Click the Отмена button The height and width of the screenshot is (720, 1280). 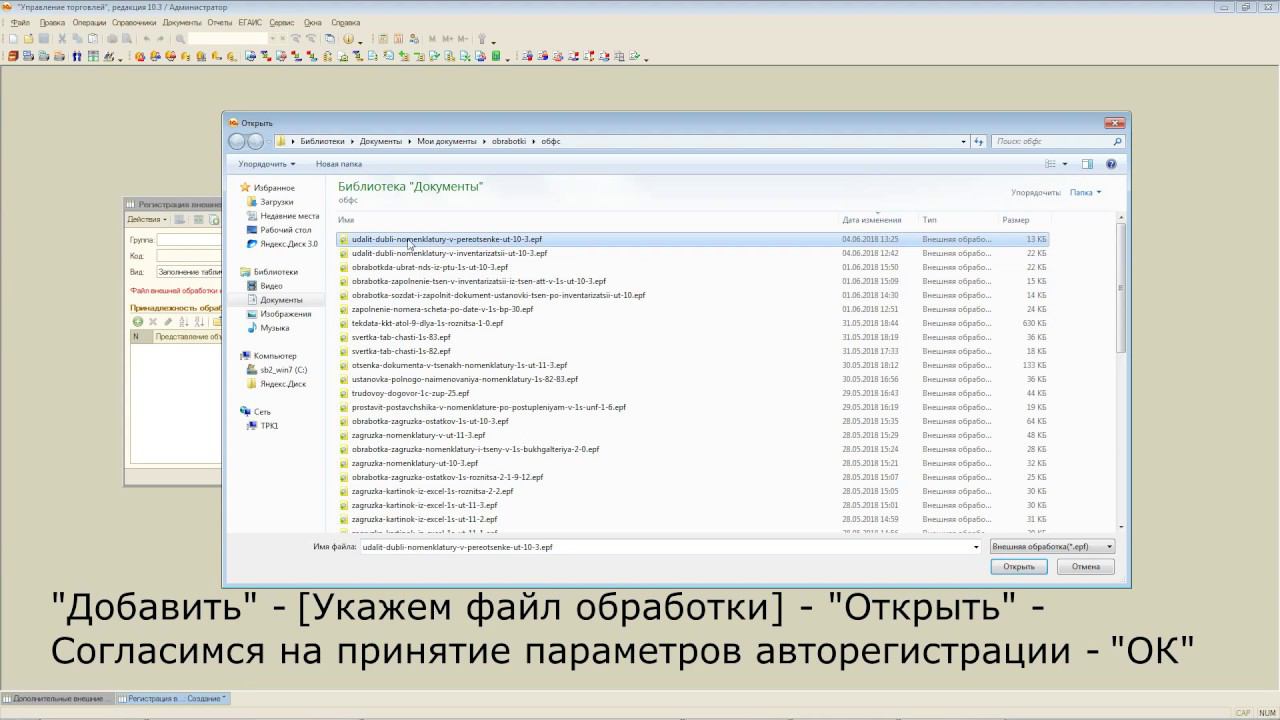click(x=1086, y=566)
